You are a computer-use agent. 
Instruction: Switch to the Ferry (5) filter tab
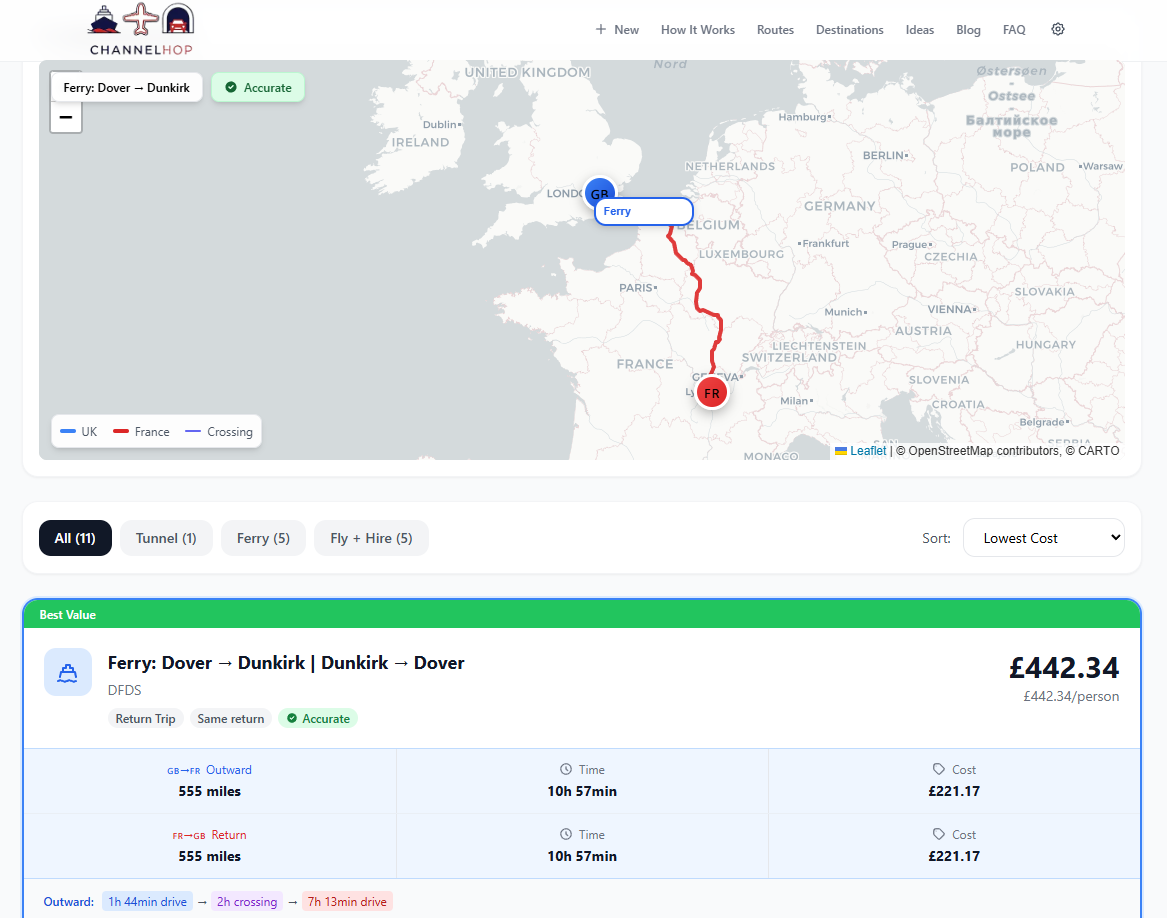coord(263,537)
